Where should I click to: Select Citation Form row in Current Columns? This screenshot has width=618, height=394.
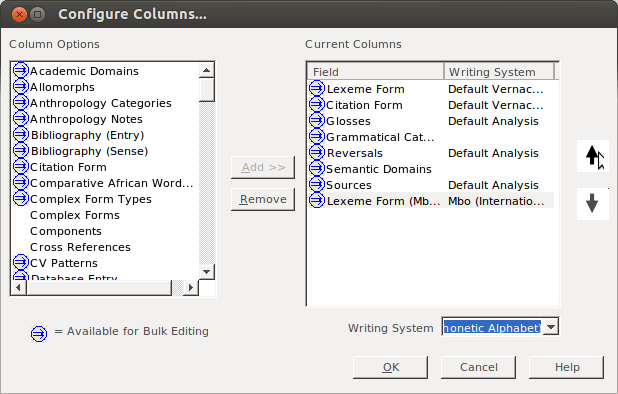(x=431, y=105)
